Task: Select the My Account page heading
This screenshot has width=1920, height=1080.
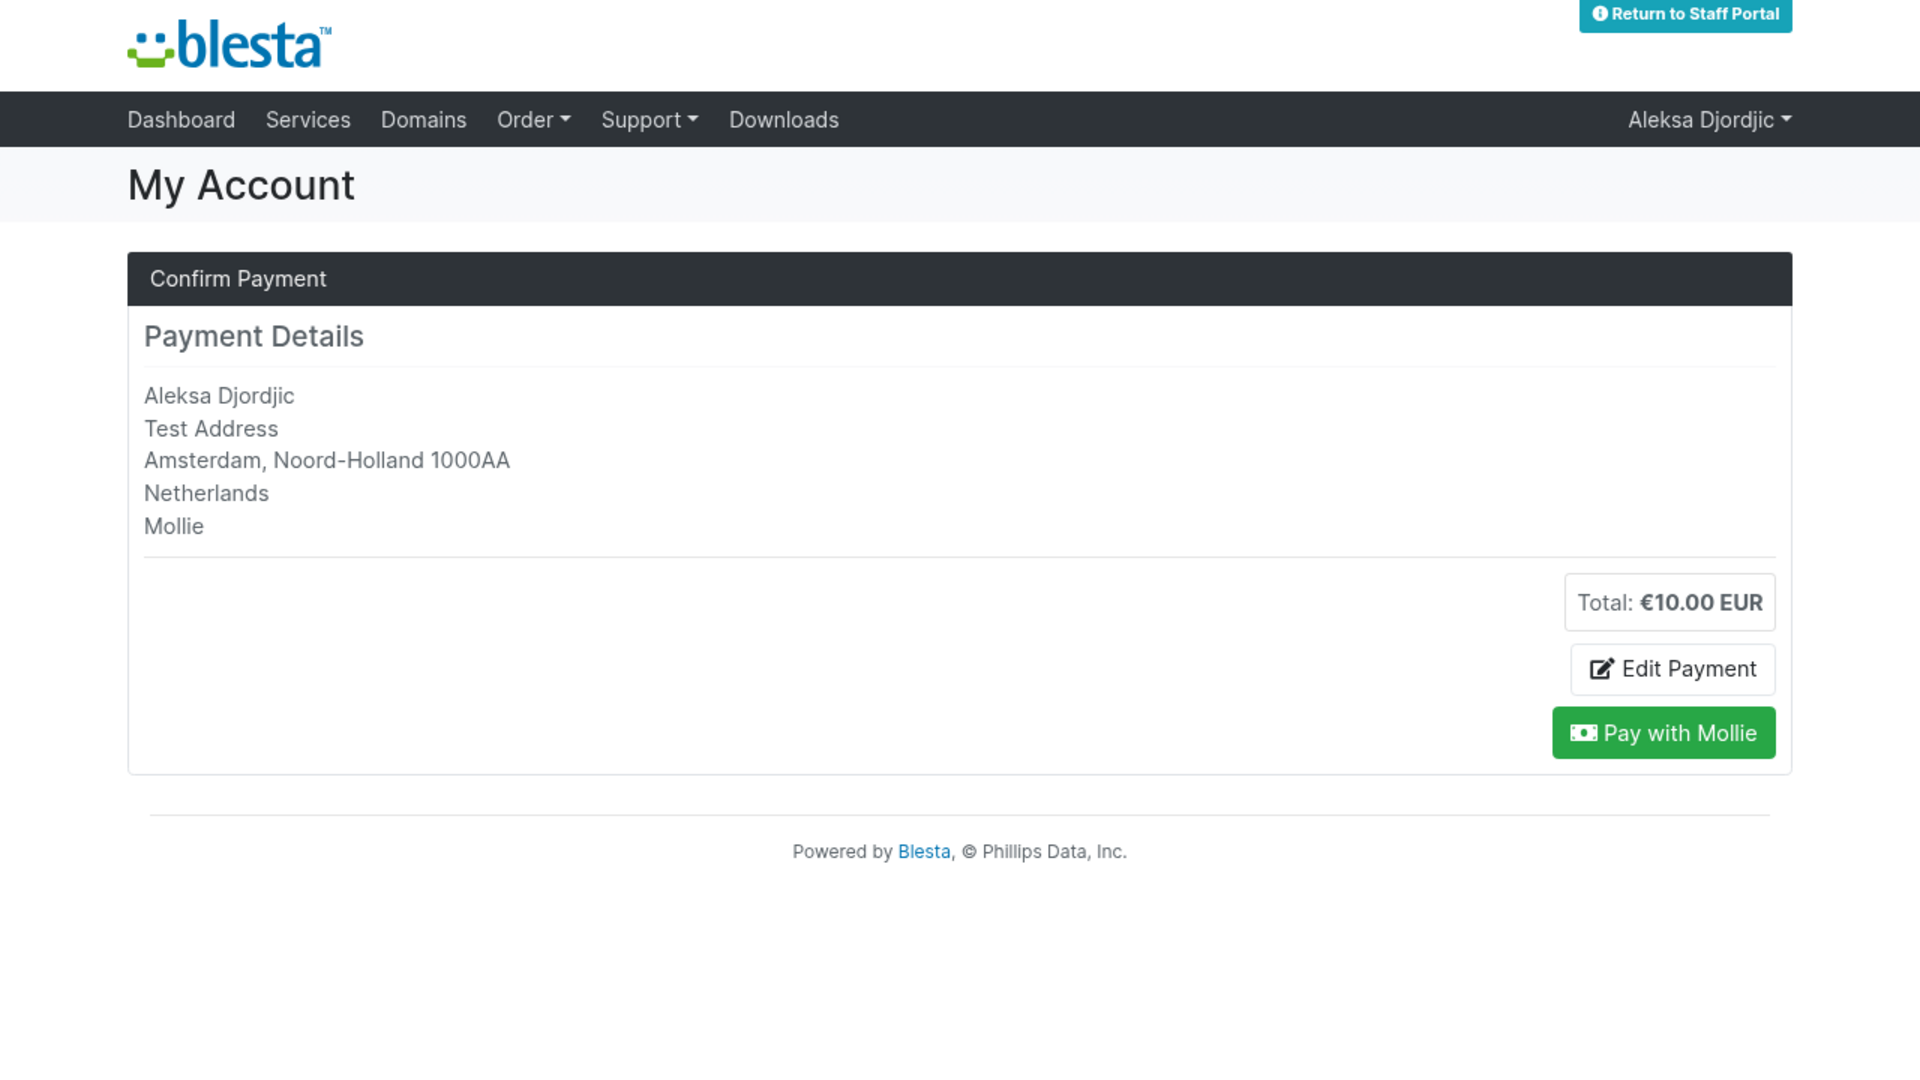Action: [x=241, y=186]
